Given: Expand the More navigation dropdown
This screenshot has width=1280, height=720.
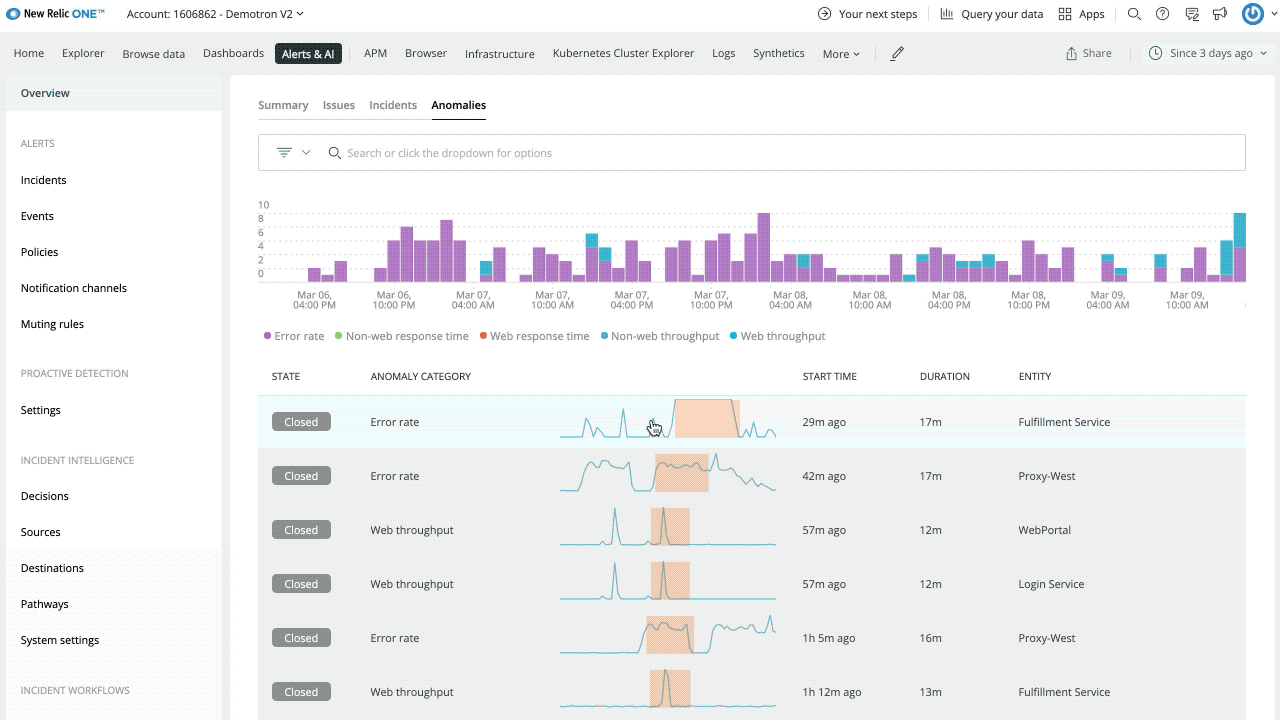Looking at the screenshot, I should [841, 54].
